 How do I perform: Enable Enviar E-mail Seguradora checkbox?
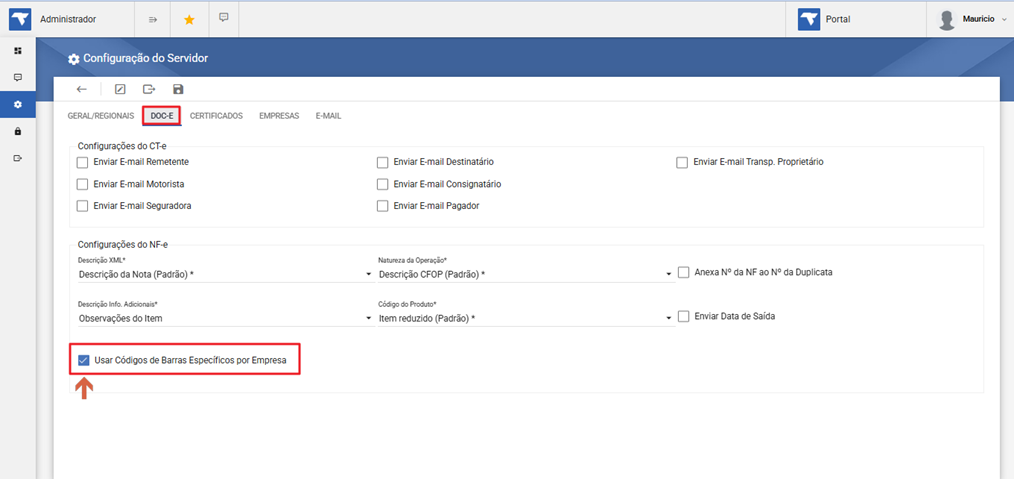point(82,206)
